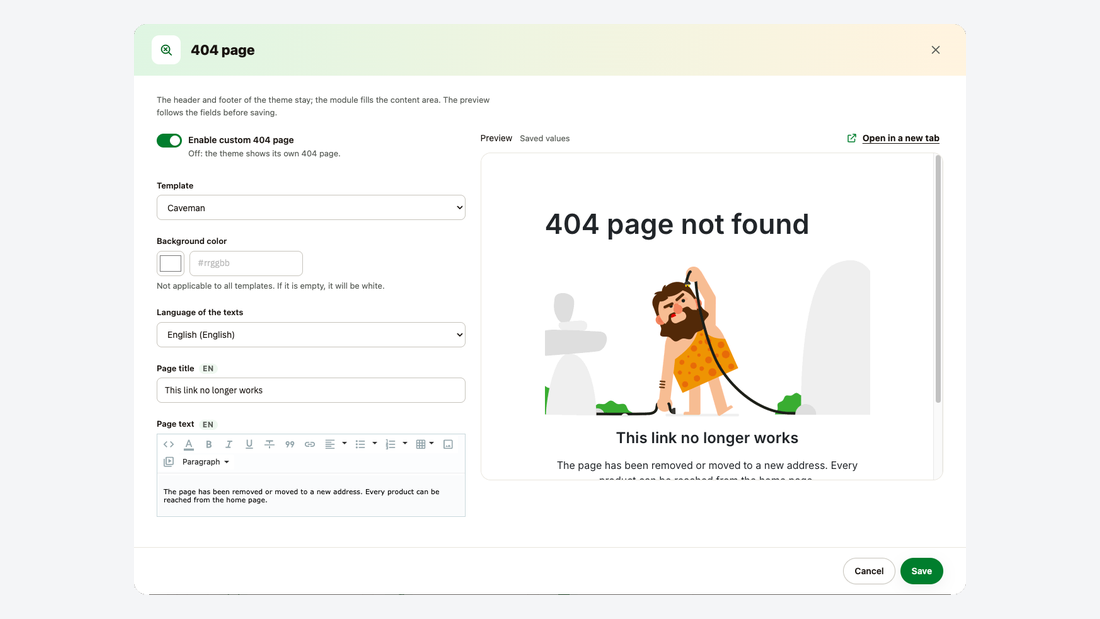Click the 404 page magnifier icon in header

pyautogui.click(x=166, y=50)
